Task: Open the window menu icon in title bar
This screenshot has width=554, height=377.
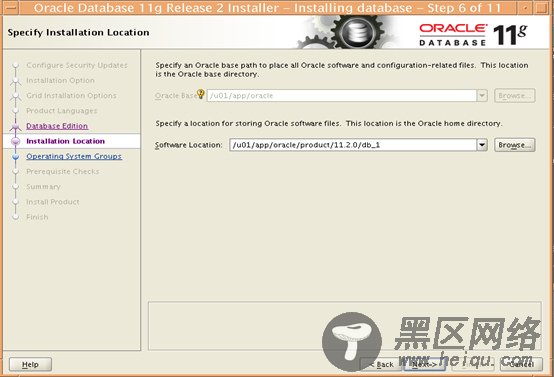Action: (x=11, y=7)
